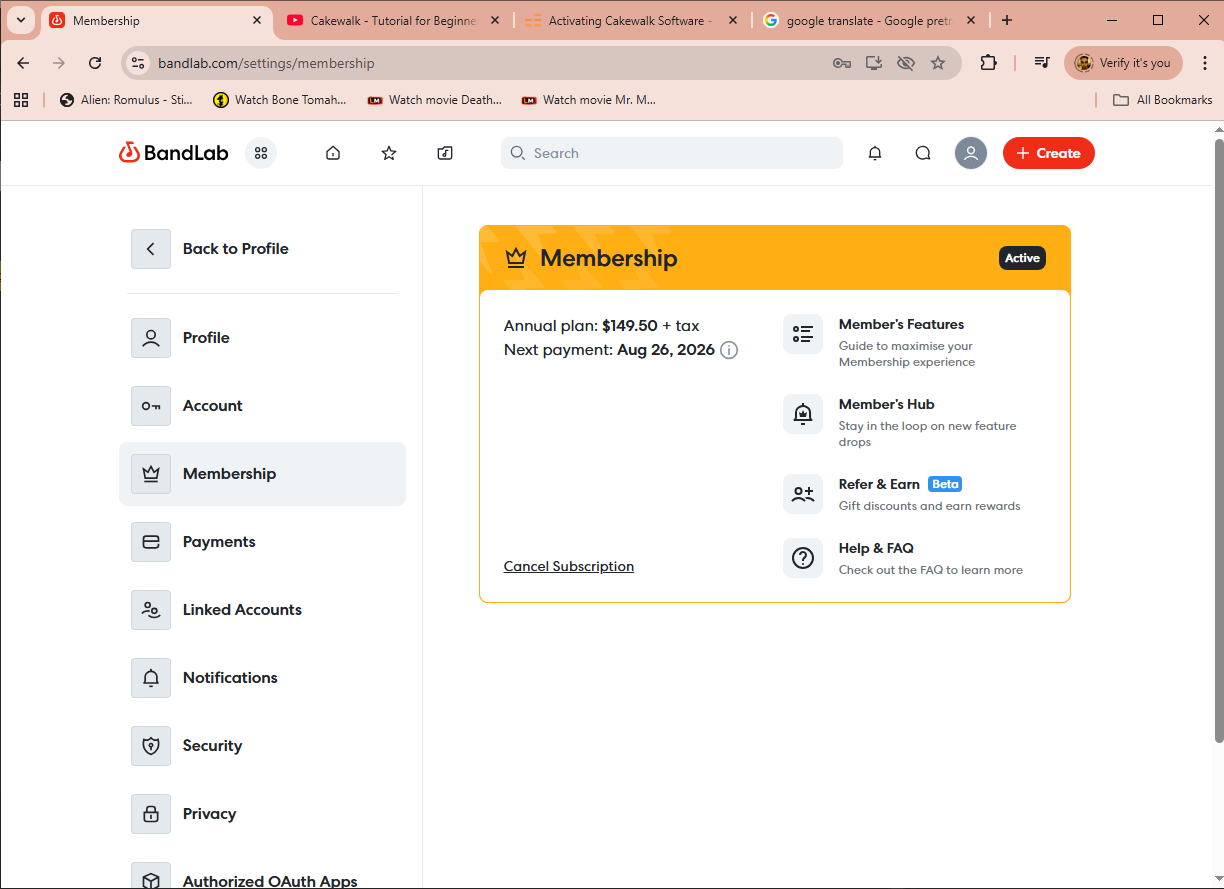Image resolution: width=1224 pixels, height=889 pixels.
Task: Click the Membership crown icon in card header
Action: click(516, 258)
